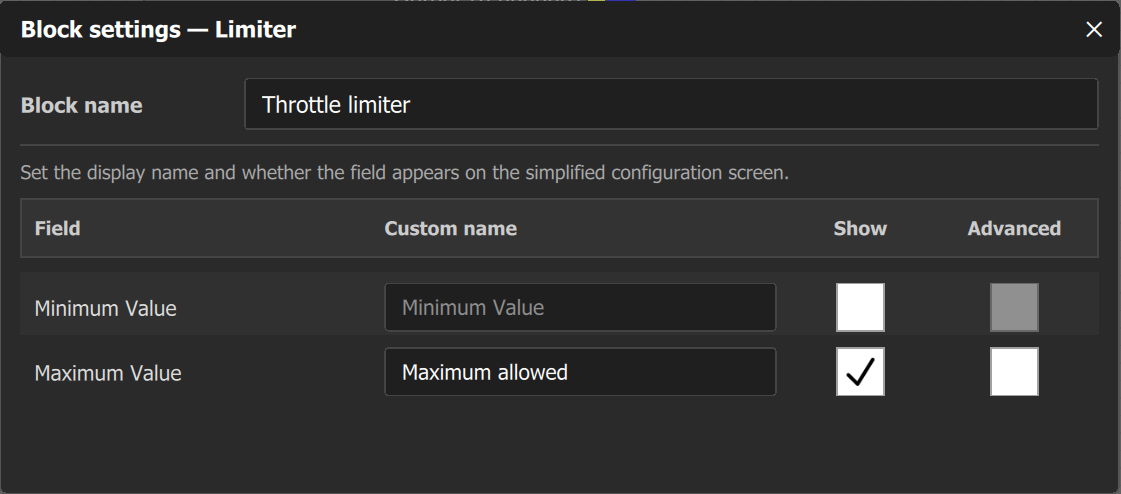Click the 'Advanced' column header
The width and height of the screenshot is (1121, 494).
click(1014, 229)
